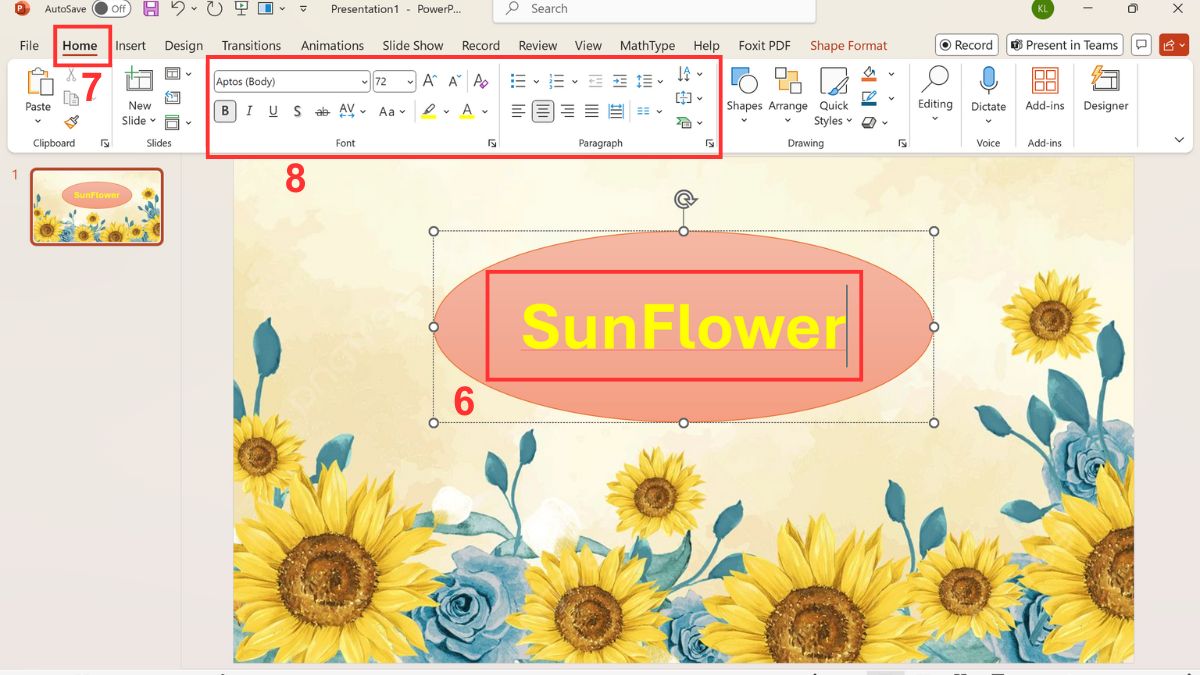Open the Add or Remove Columns menu
Screen dimensions: 1200x675
pos(649,111)
